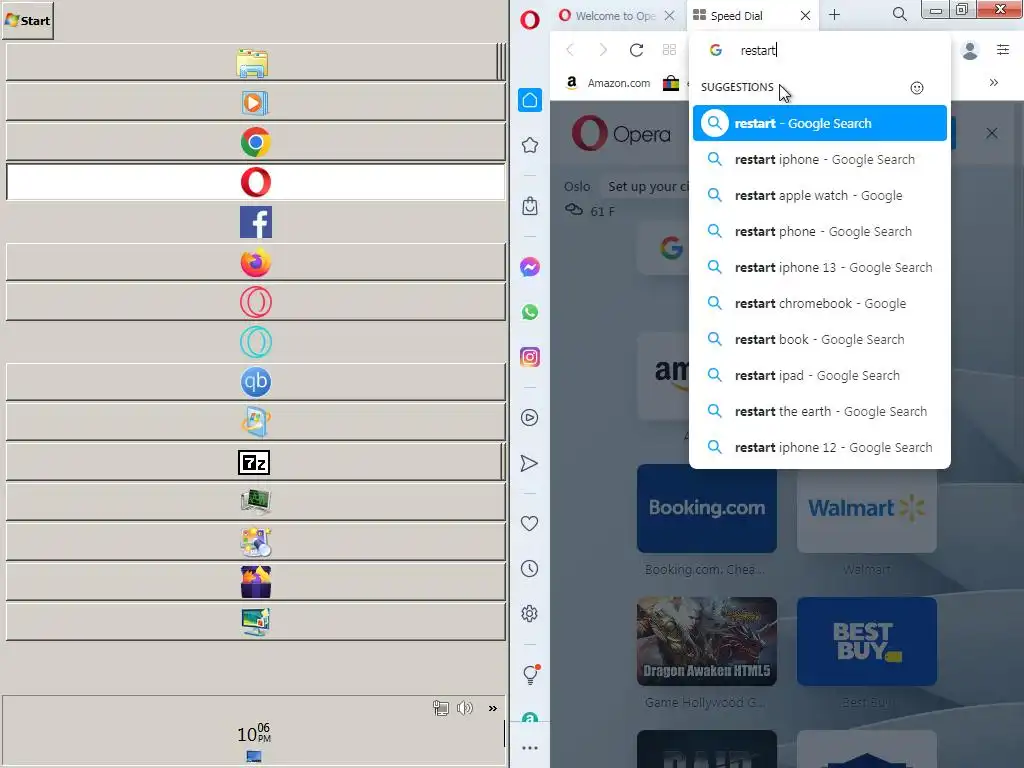The image size is (1024, 768).
Task: Open Facebook shortcut in taskbar
Action: 255,222
